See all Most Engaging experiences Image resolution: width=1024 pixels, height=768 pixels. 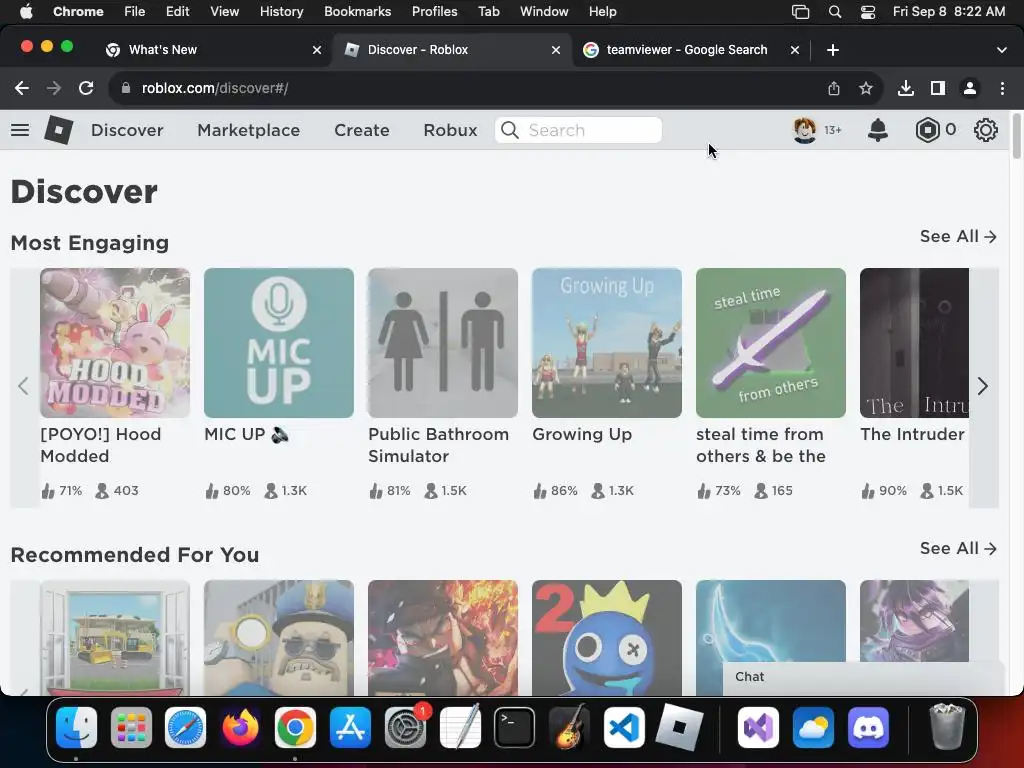coord(958,236)
